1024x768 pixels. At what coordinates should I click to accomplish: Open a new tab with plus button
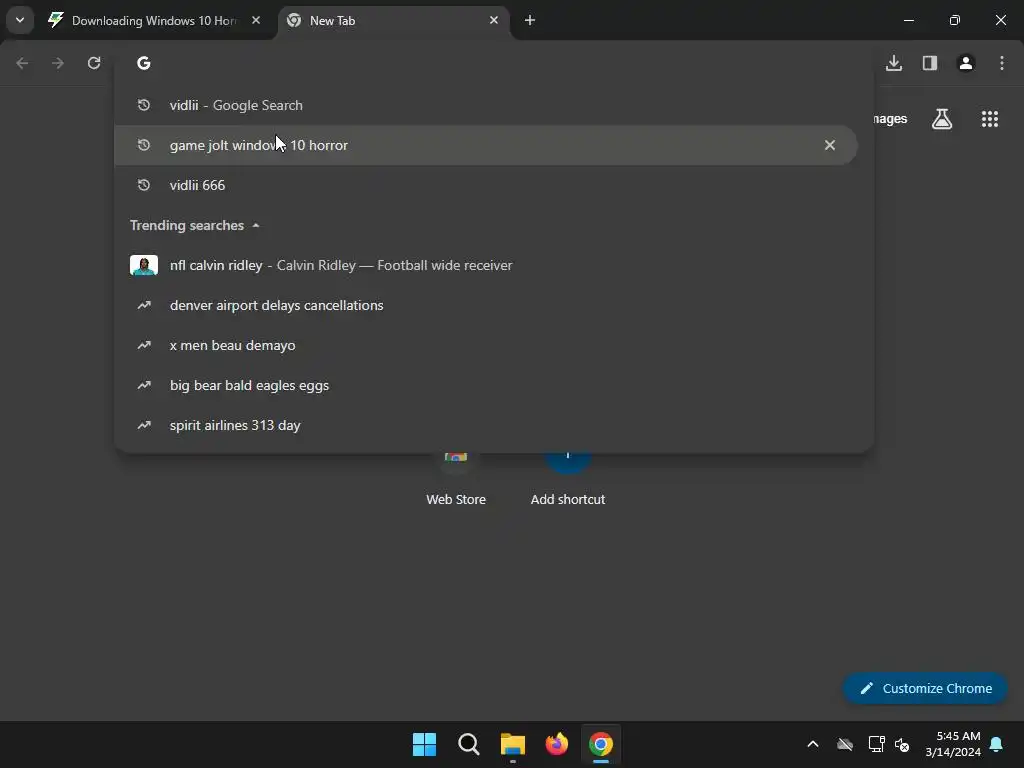click(530, 20)
